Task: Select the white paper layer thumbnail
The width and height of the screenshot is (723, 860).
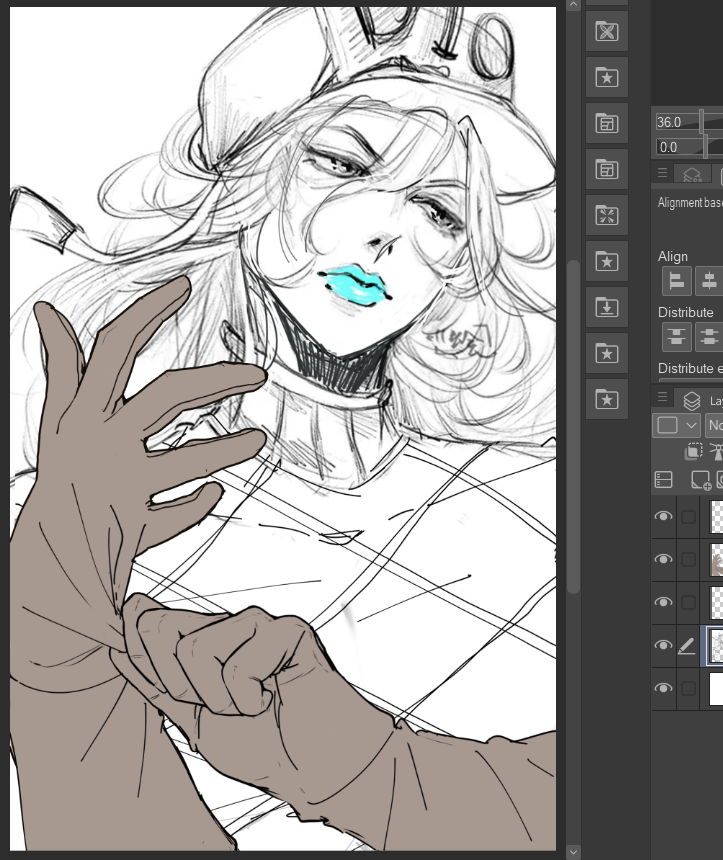Action: pos(716,688)
